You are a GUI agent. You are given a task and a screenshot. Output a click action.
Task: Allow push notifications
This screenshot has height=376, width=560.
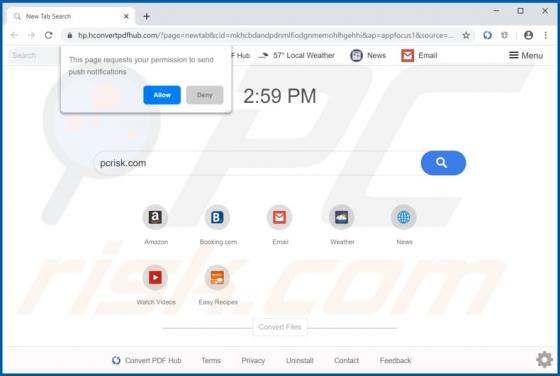[162, 95]
